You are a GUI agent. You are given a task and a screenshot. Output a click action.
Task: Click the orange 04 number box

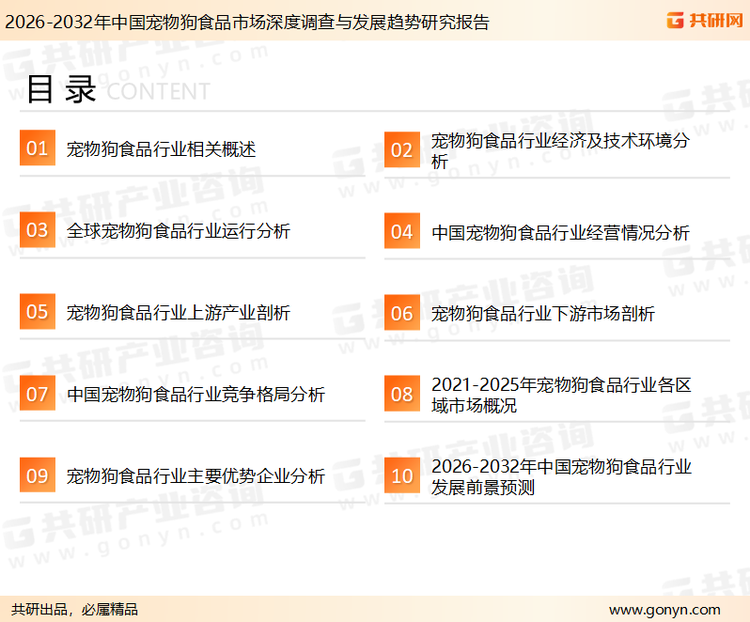[402, 231]
